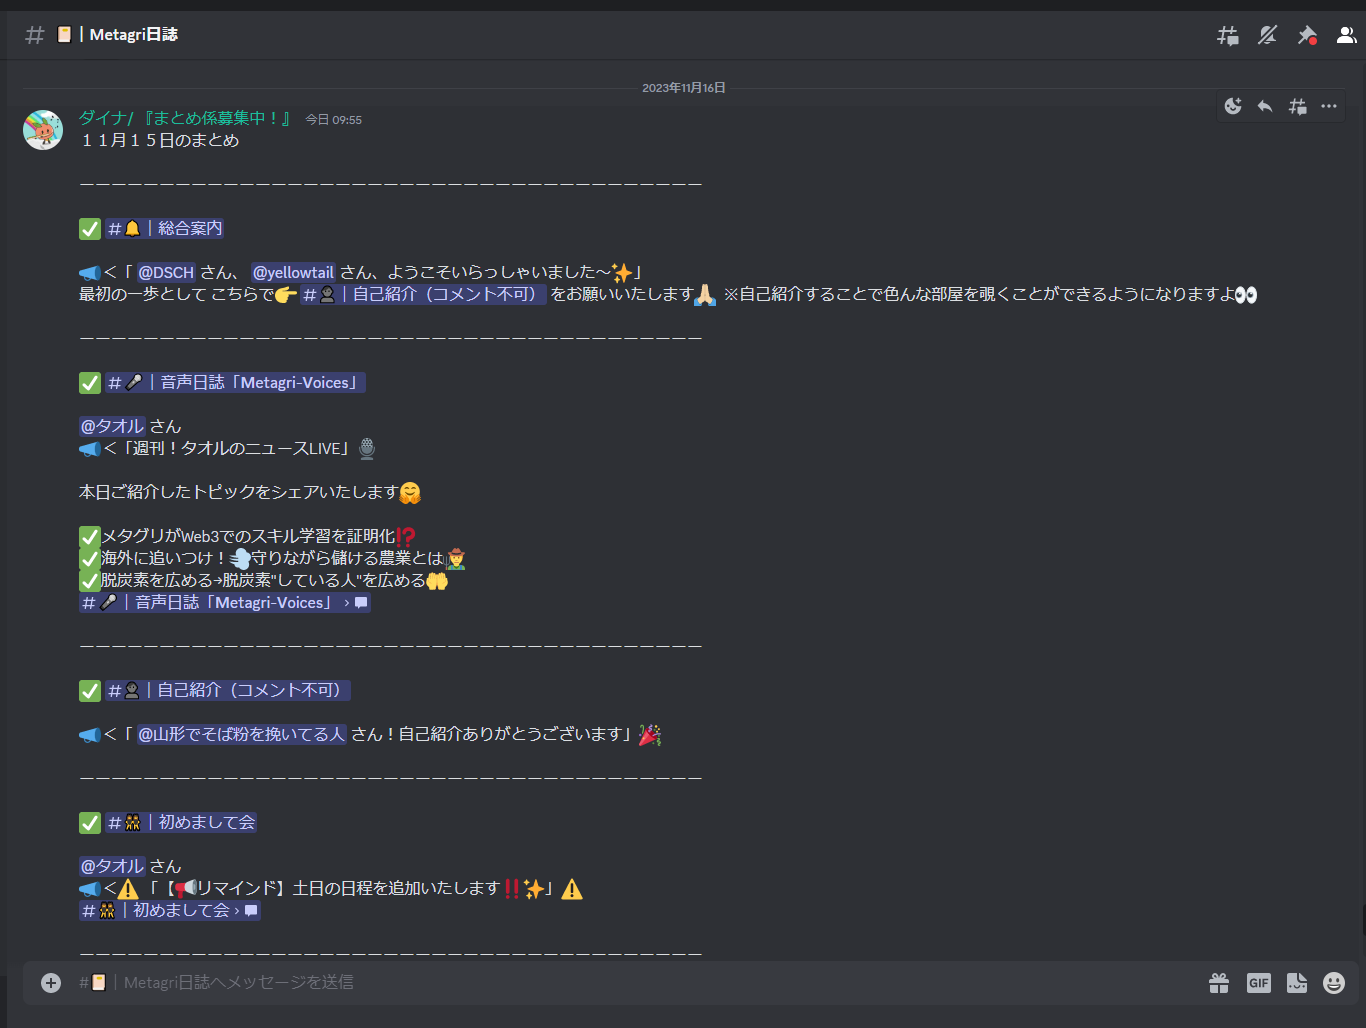The height and width of the screenshot is (1028, 1366).
Task: Open the 自己紹介(コメント不可) channel link after pointing hand
Action: (423, 295)
